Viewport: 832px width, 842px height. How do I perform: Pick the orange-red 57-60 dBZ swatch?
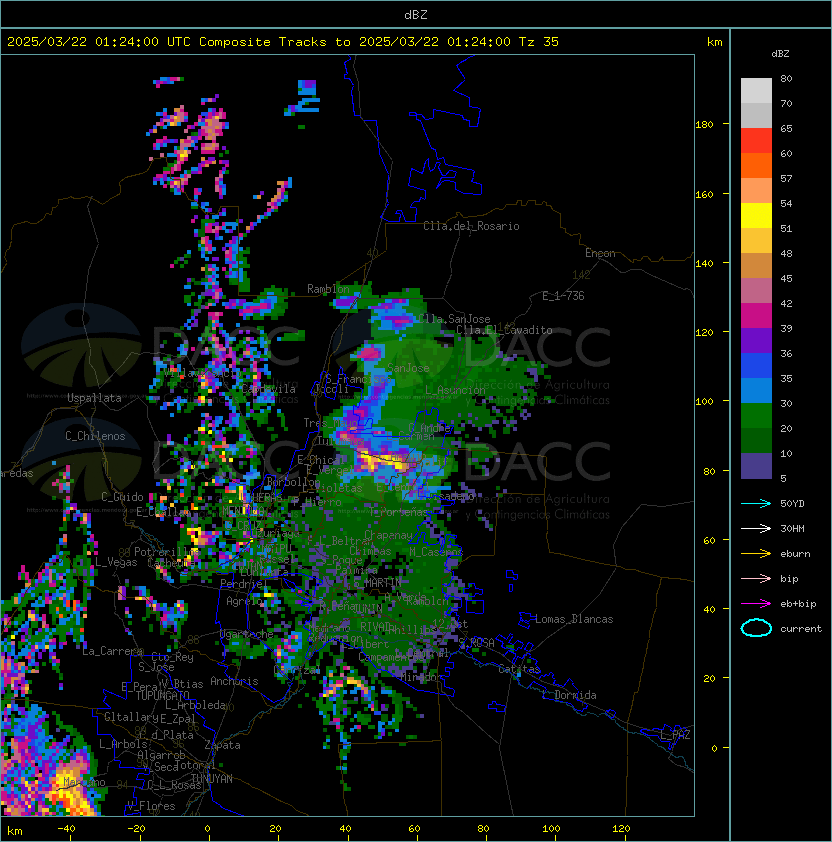[756, 165]
